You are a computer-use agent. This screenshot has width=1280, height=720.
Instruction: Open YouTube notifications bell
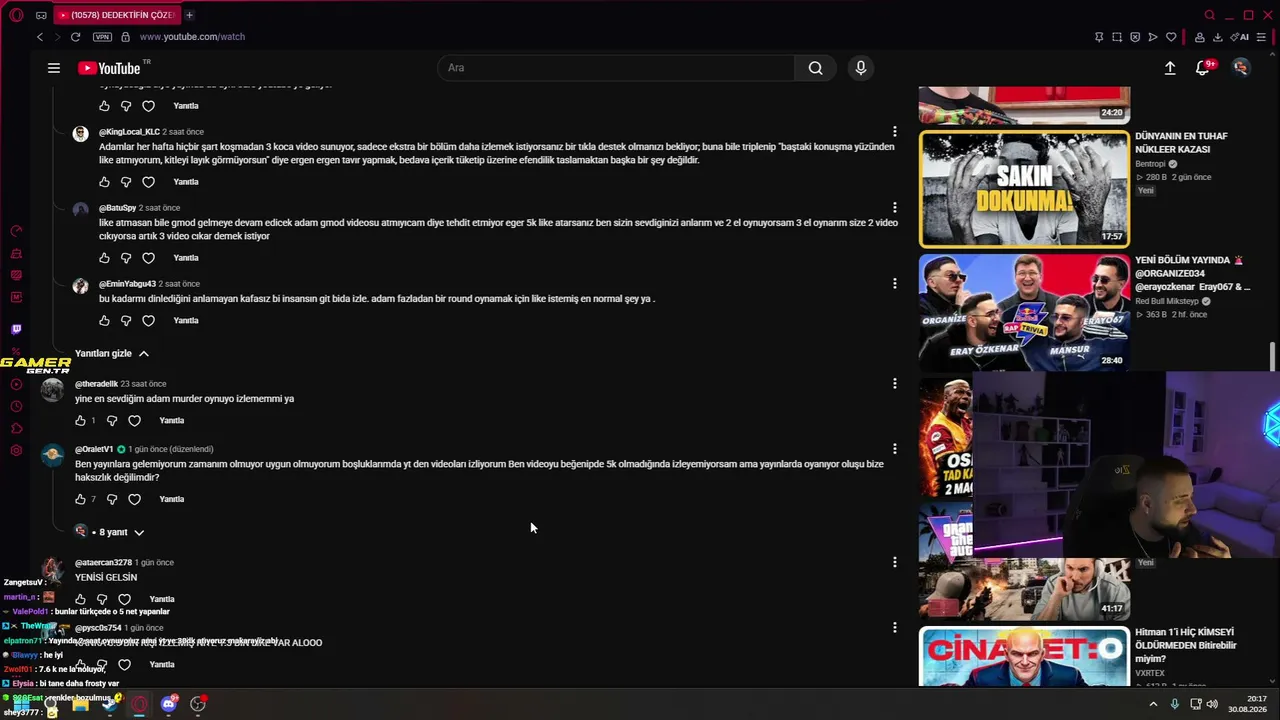(x=1203, y=68)
